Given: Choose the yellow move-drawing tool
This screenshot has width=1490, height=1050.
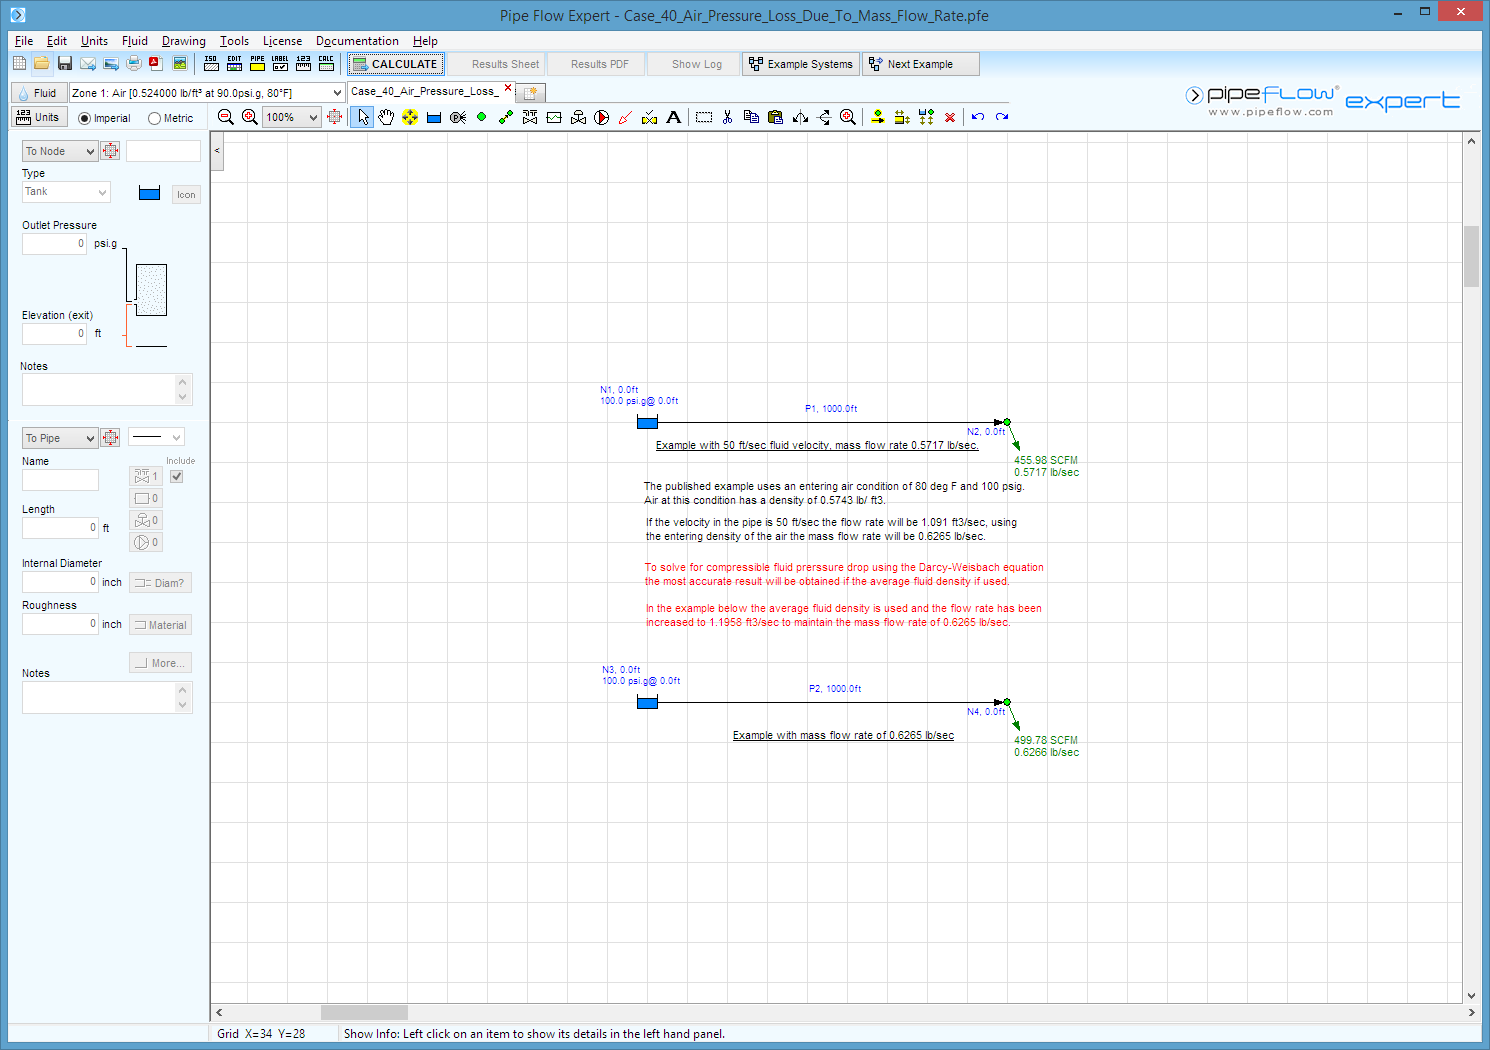Looking at the screenshot, I should pyautogui.click(x=410, y=117).
